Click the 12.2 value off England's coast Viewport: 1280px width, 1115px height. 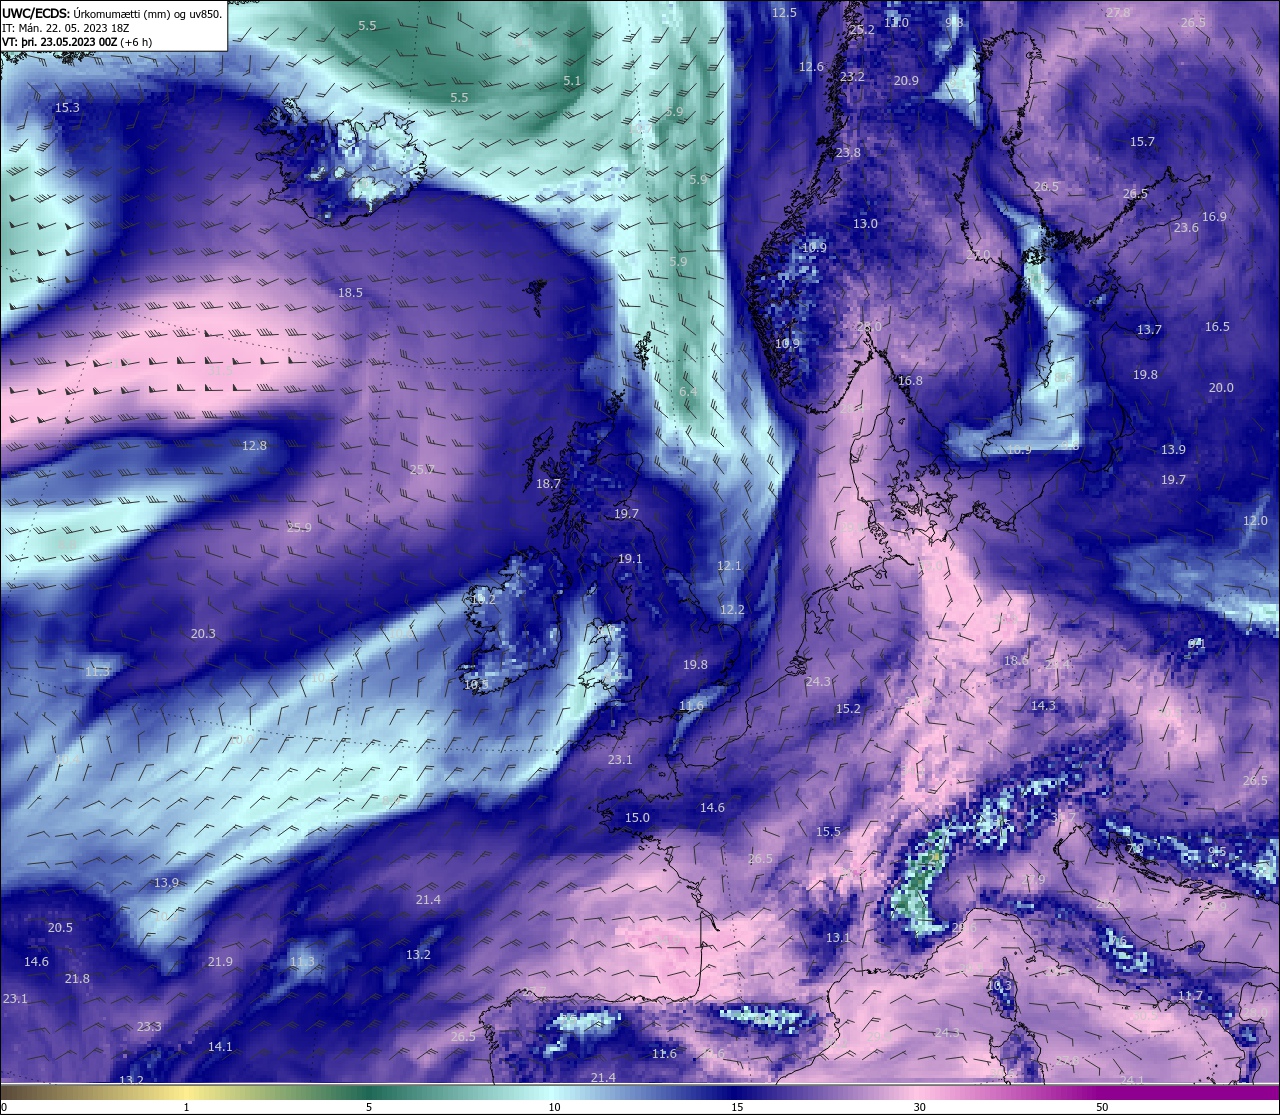click(732, 609)
